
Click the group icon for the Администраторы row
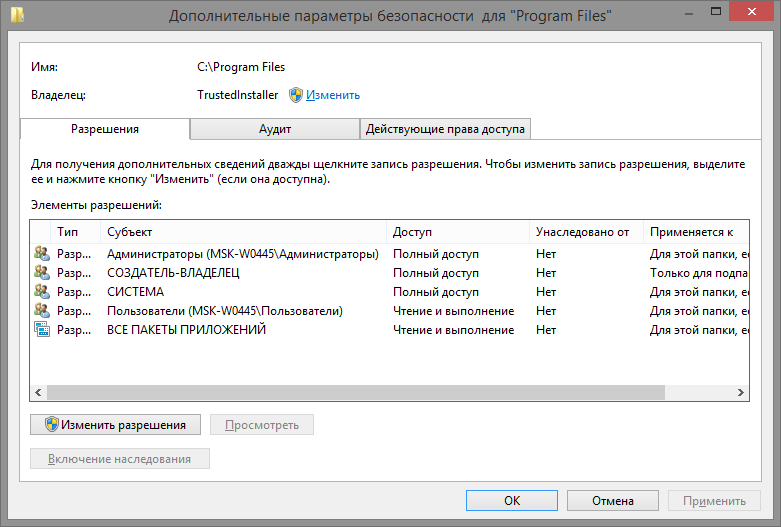tap(42, 254)
